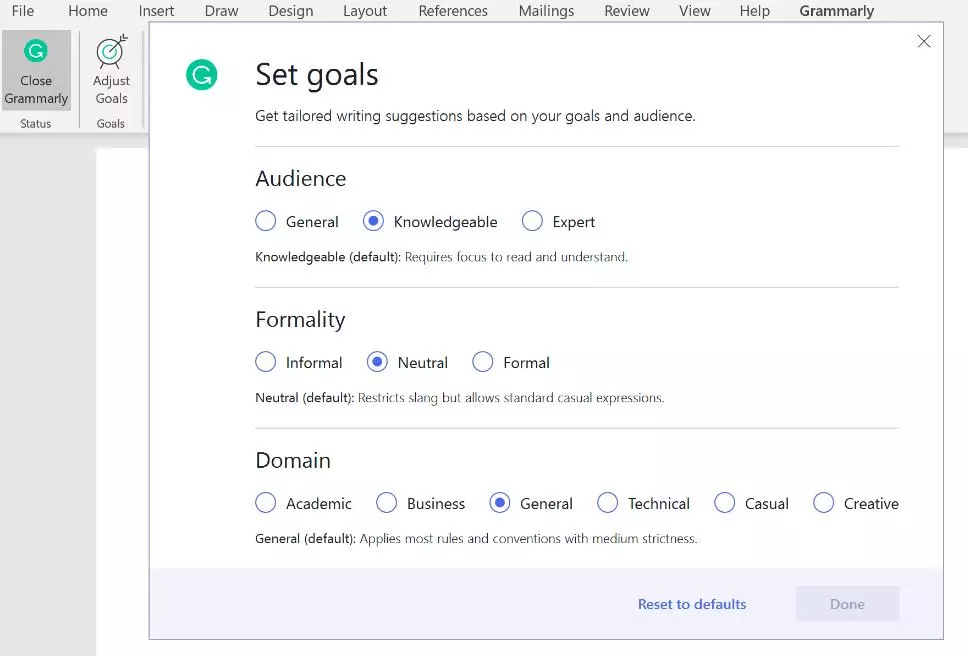The height and width of the screenshot is (656, 968).
Task: Select Knowledgeable audience radio button
Action: tap(373, 221)
